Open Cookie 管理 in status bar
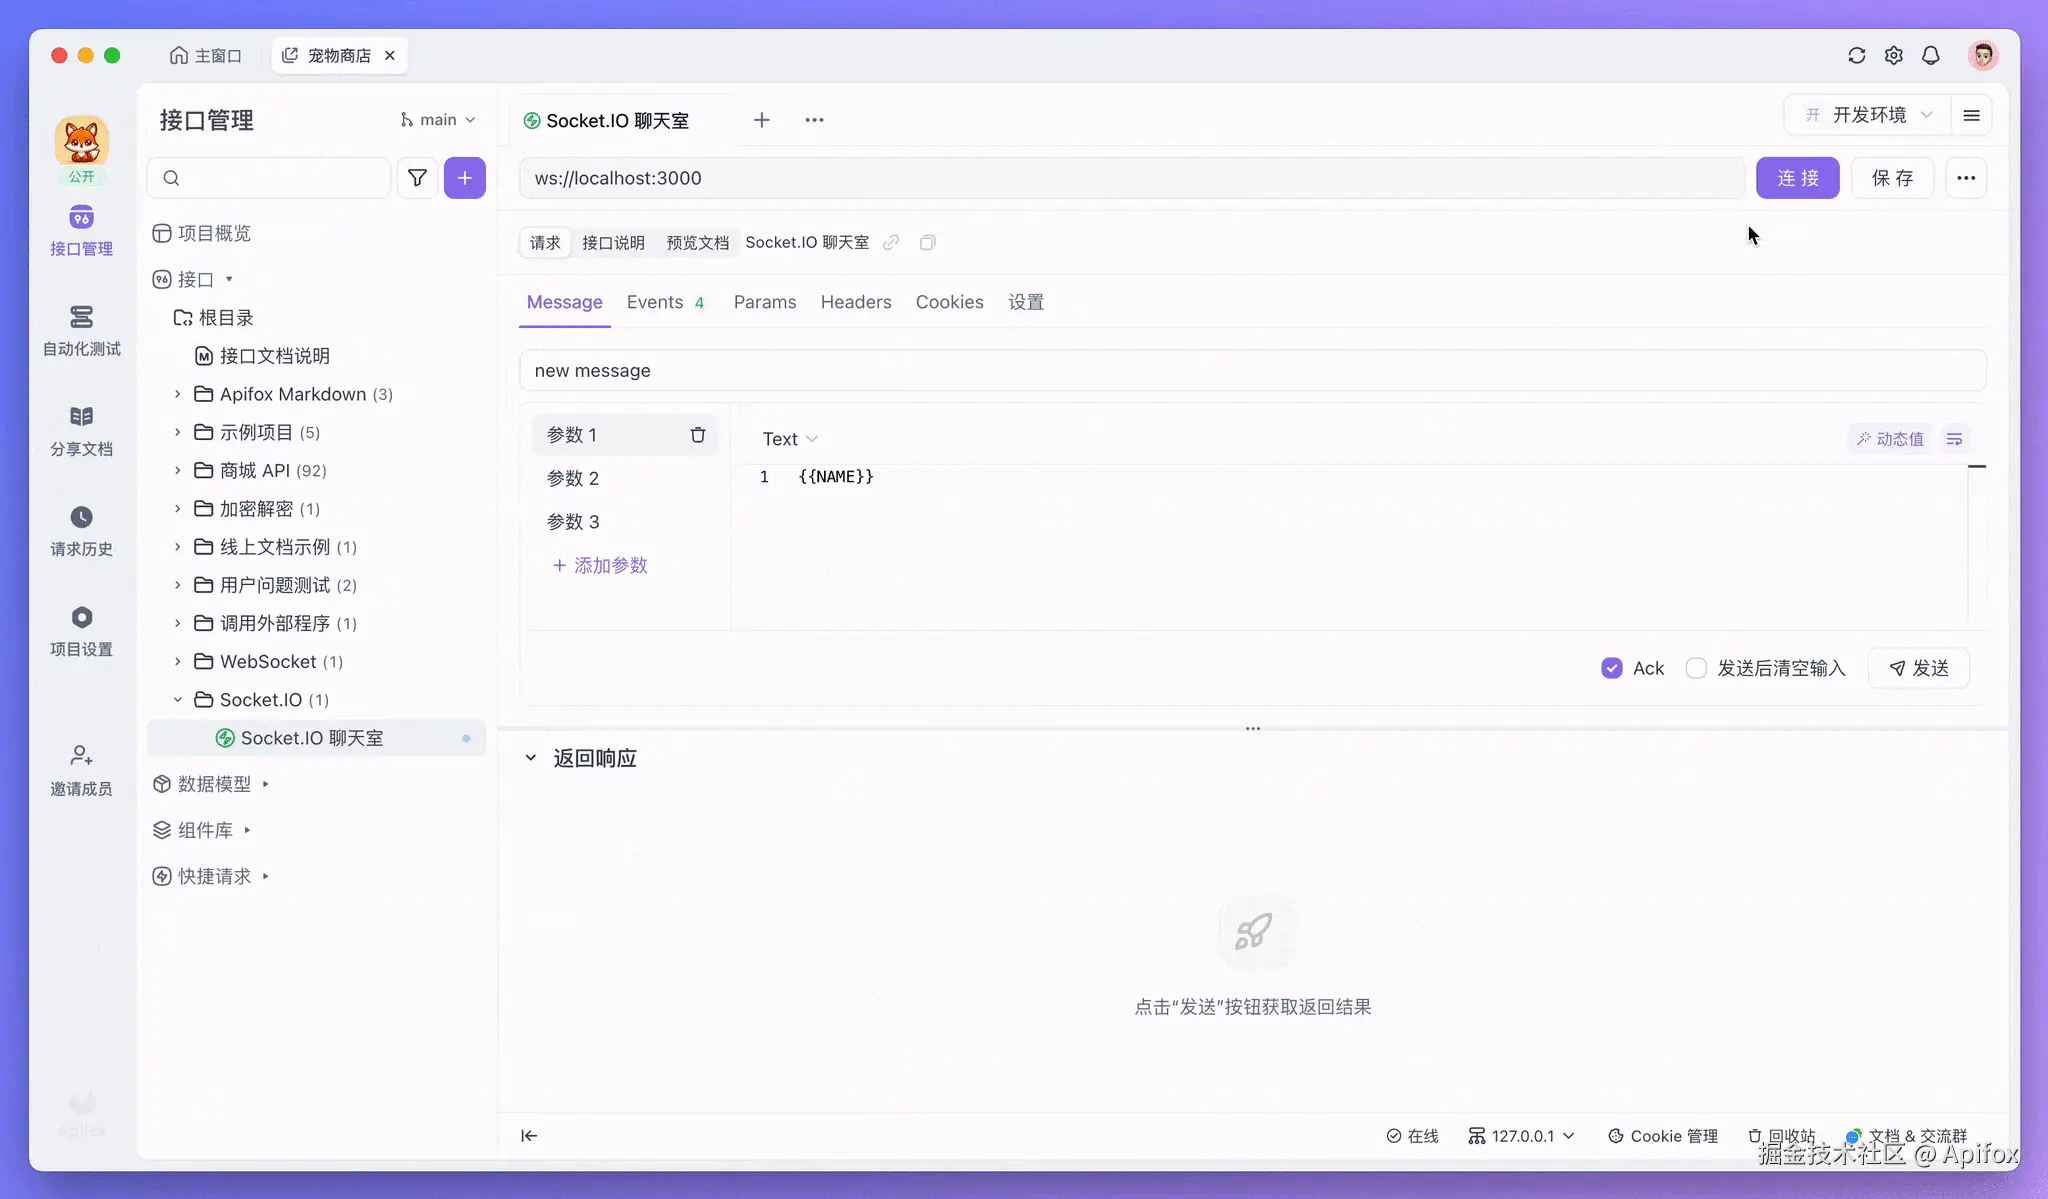Image resolution: width=2048 pixels, height=1199 pixels. [1662, 1136]
